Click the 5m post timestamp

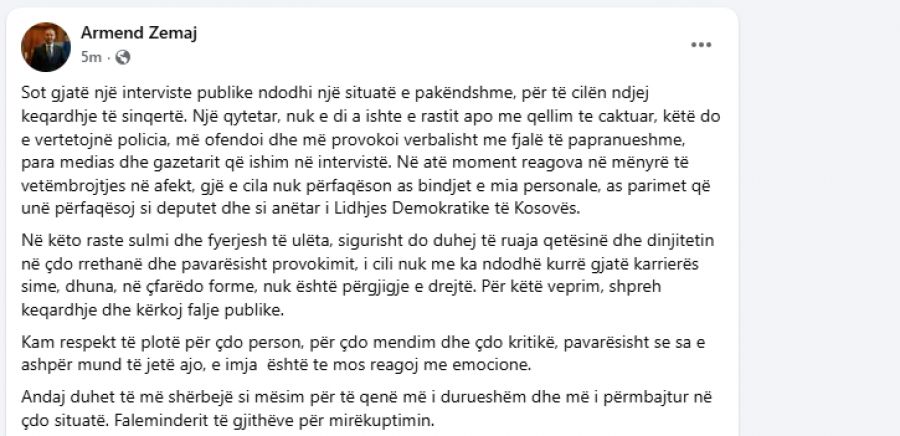point(89,56)
